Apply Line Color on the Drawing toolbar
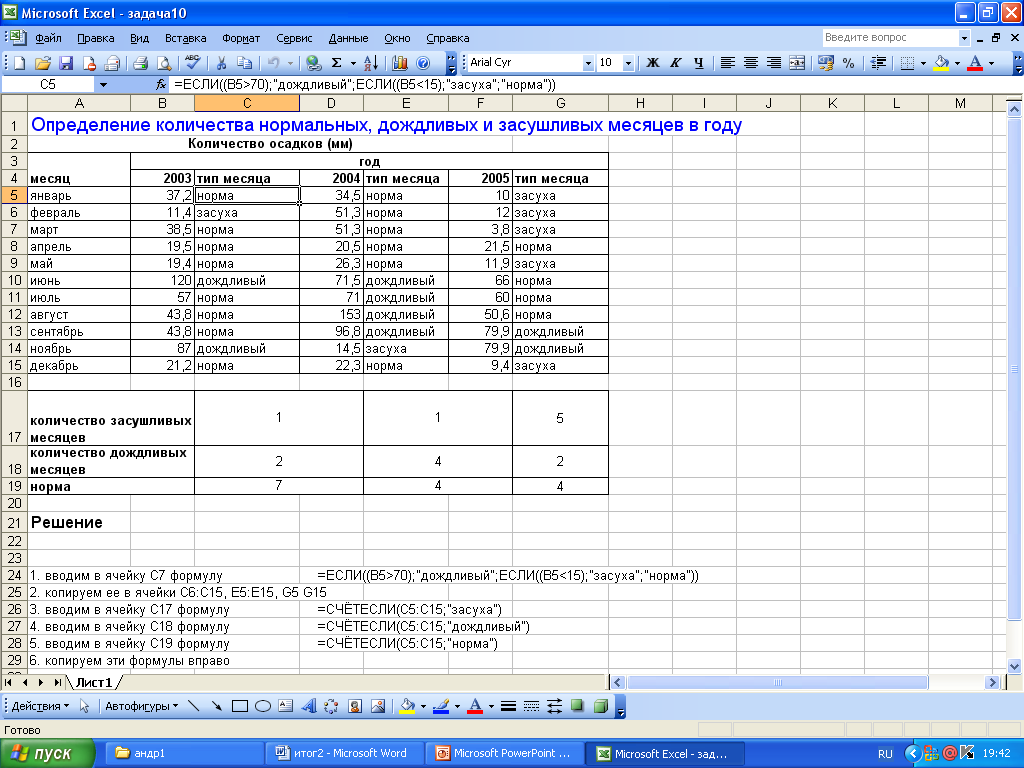This screenshot has height=768, width=1024. (x=441, y=706)
